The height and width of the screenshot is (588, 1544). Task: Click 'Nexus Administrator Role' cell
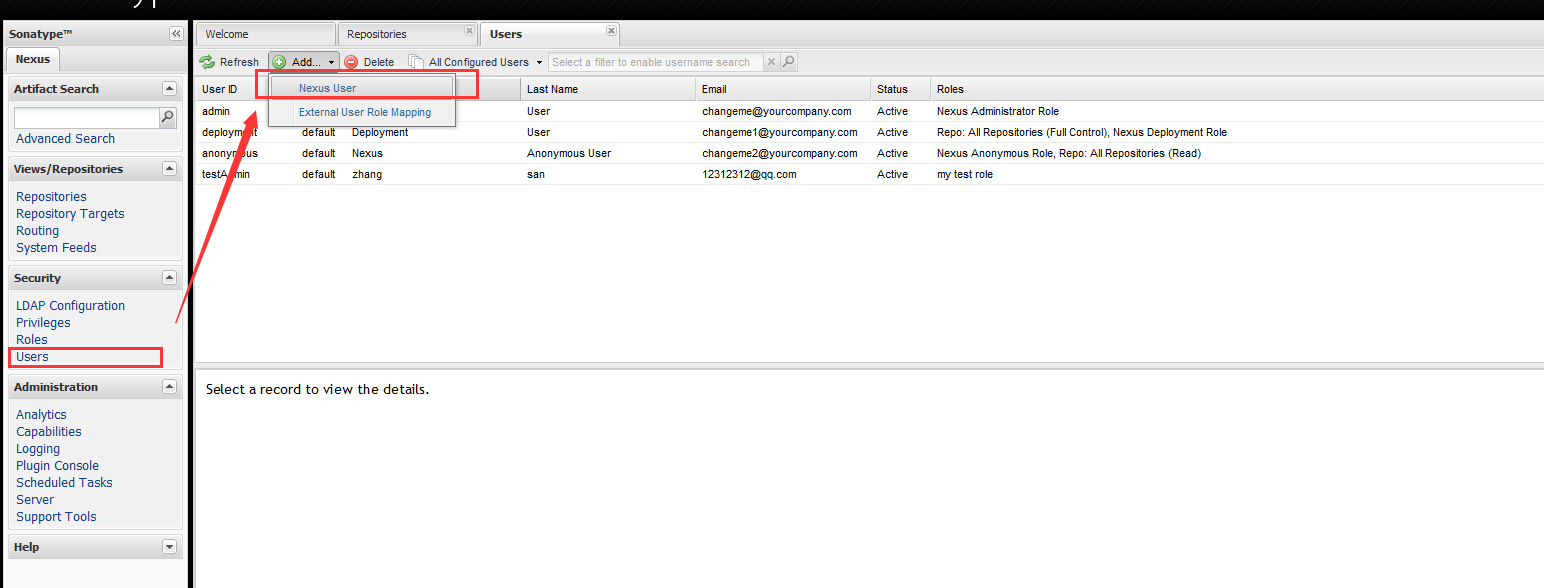click(998, 111)
